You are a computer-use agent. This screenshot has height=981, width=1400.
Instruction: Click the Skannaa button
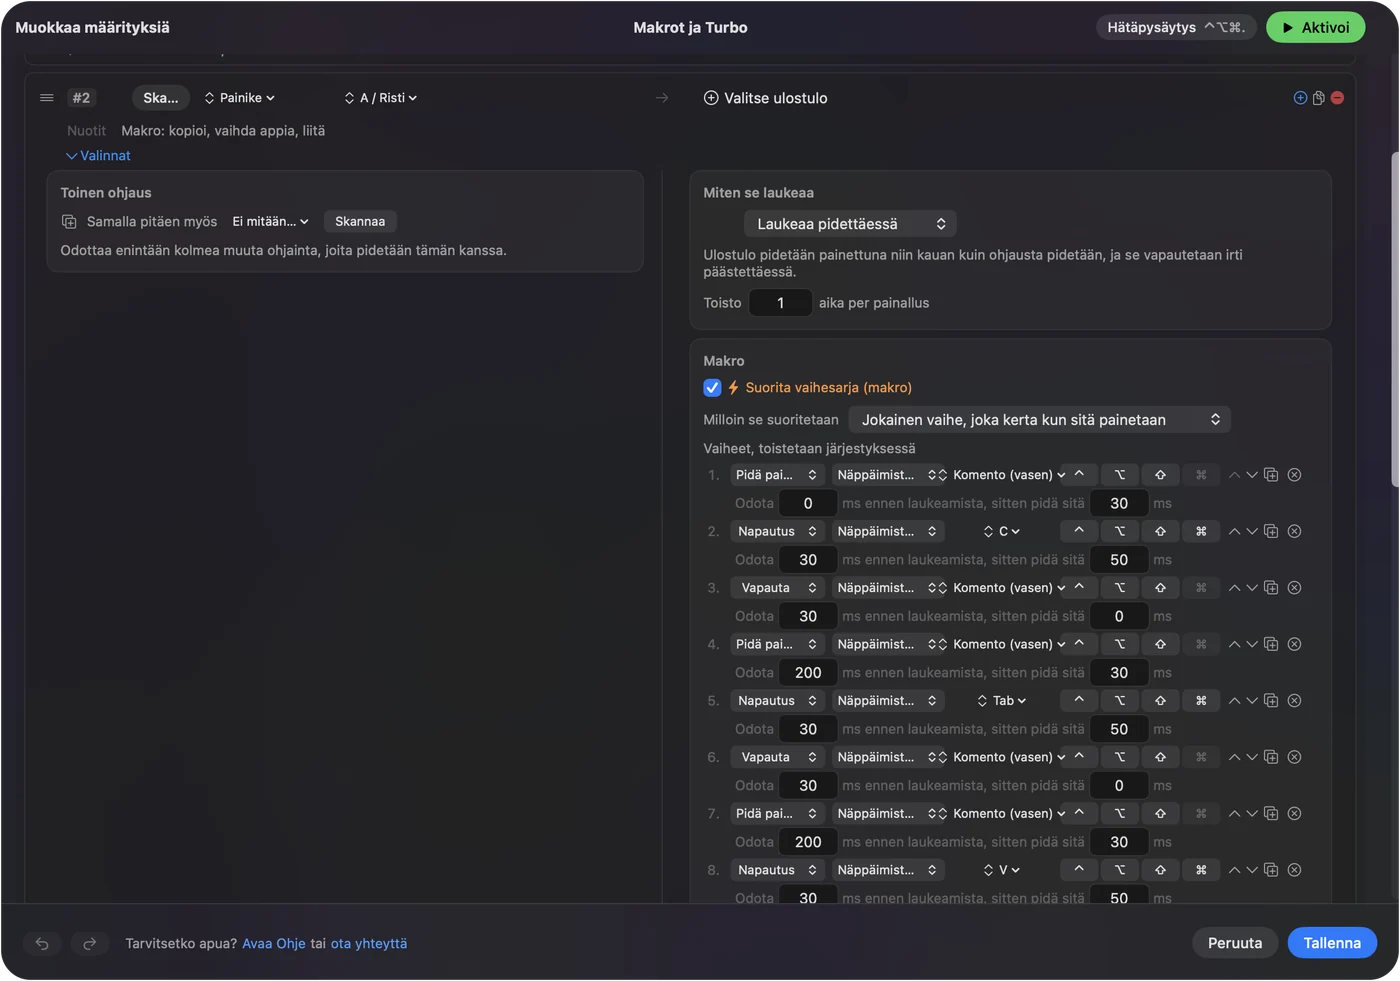point(360,222)
